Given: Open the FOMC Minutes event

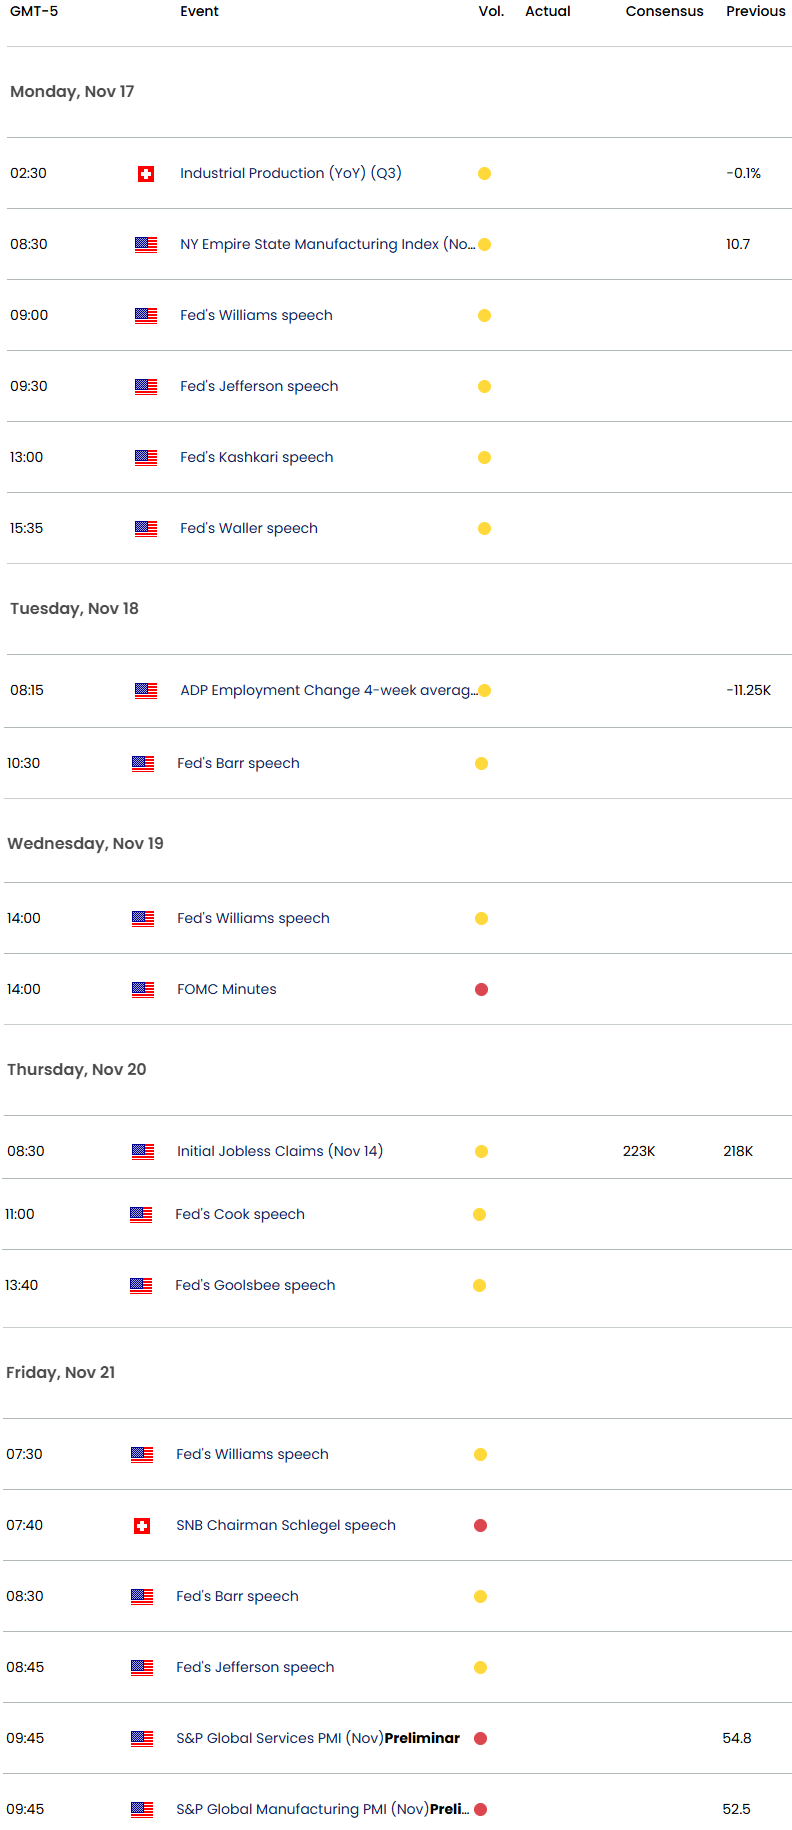Looking at the screenshot, I should point(227,989).
